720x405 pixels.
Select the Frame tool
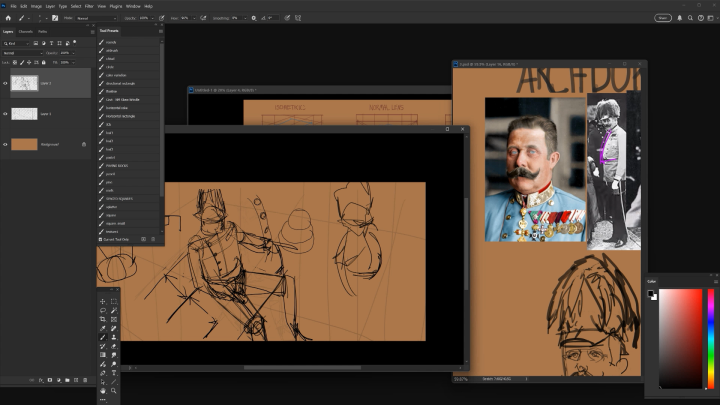pos(114,319)
